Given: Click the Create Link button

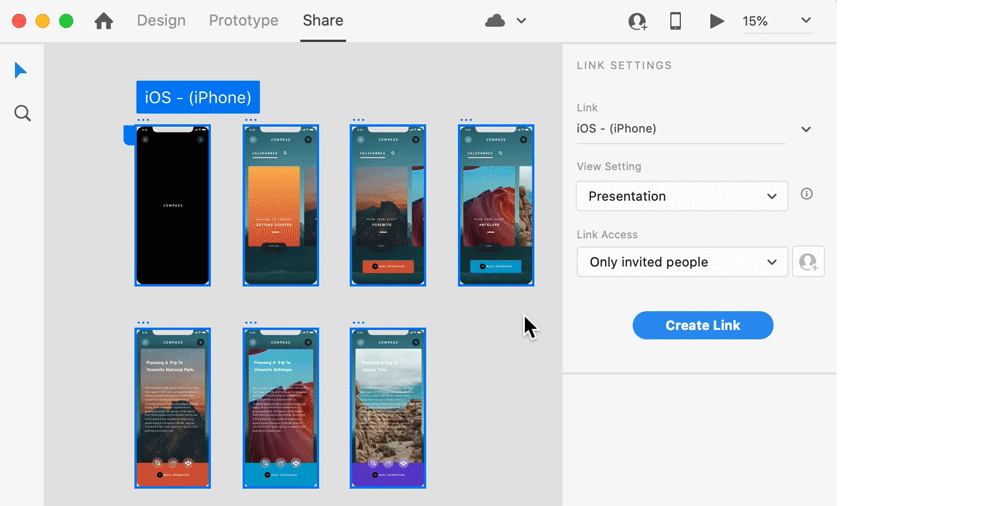Looking at the screenshot, I should click(x=702, y=325).
